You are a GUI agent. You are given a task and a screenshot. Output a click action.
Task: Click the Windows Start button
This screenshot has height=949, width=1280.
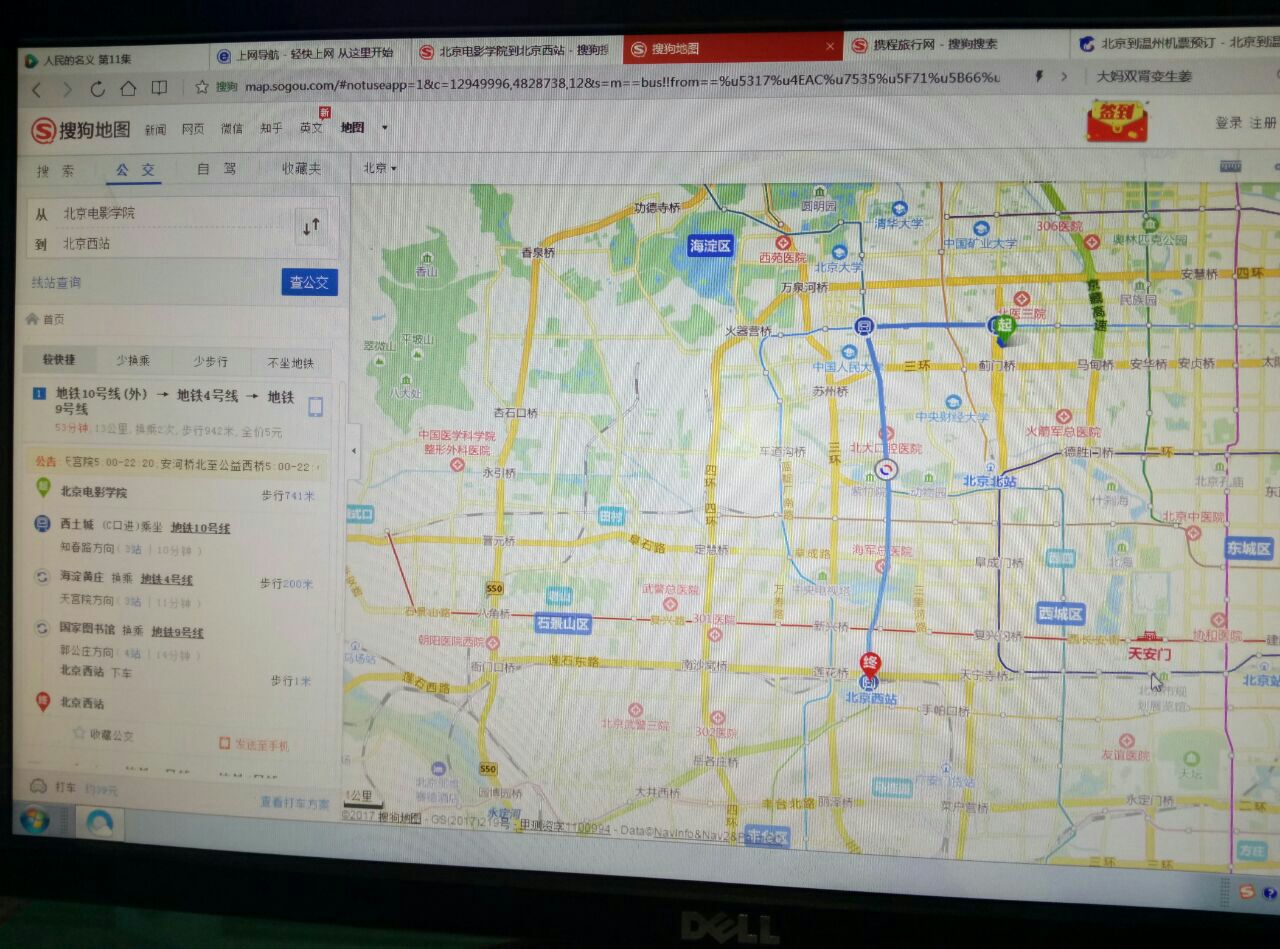(x=34, y=821)
